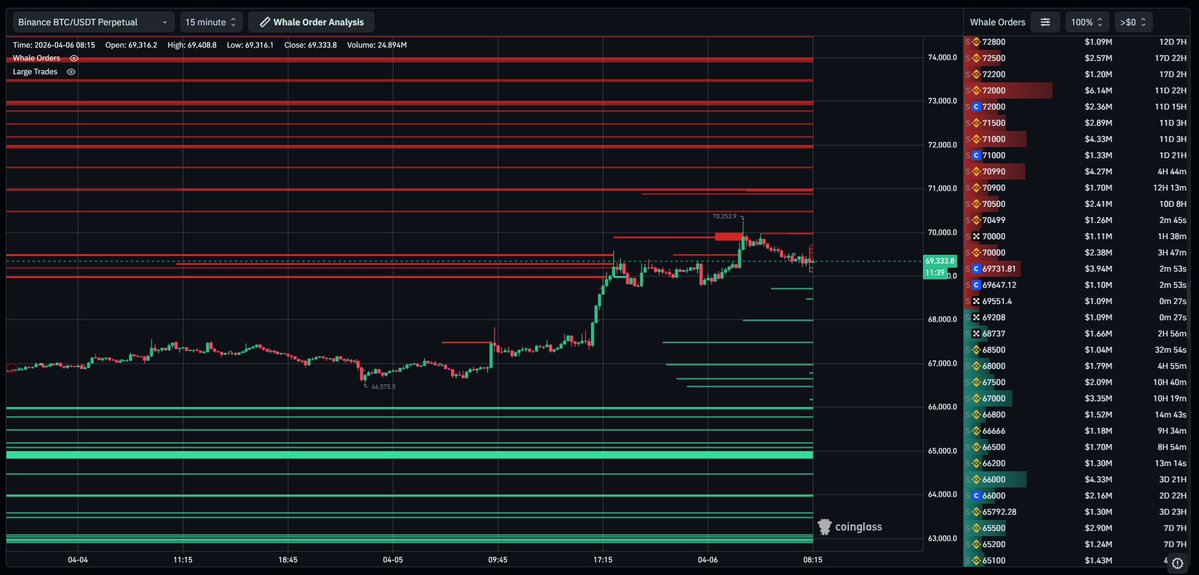Click the Close: 69,333.8 readout in the chart header
Viewport: 1199px width, 575px height.
point(310,45)
